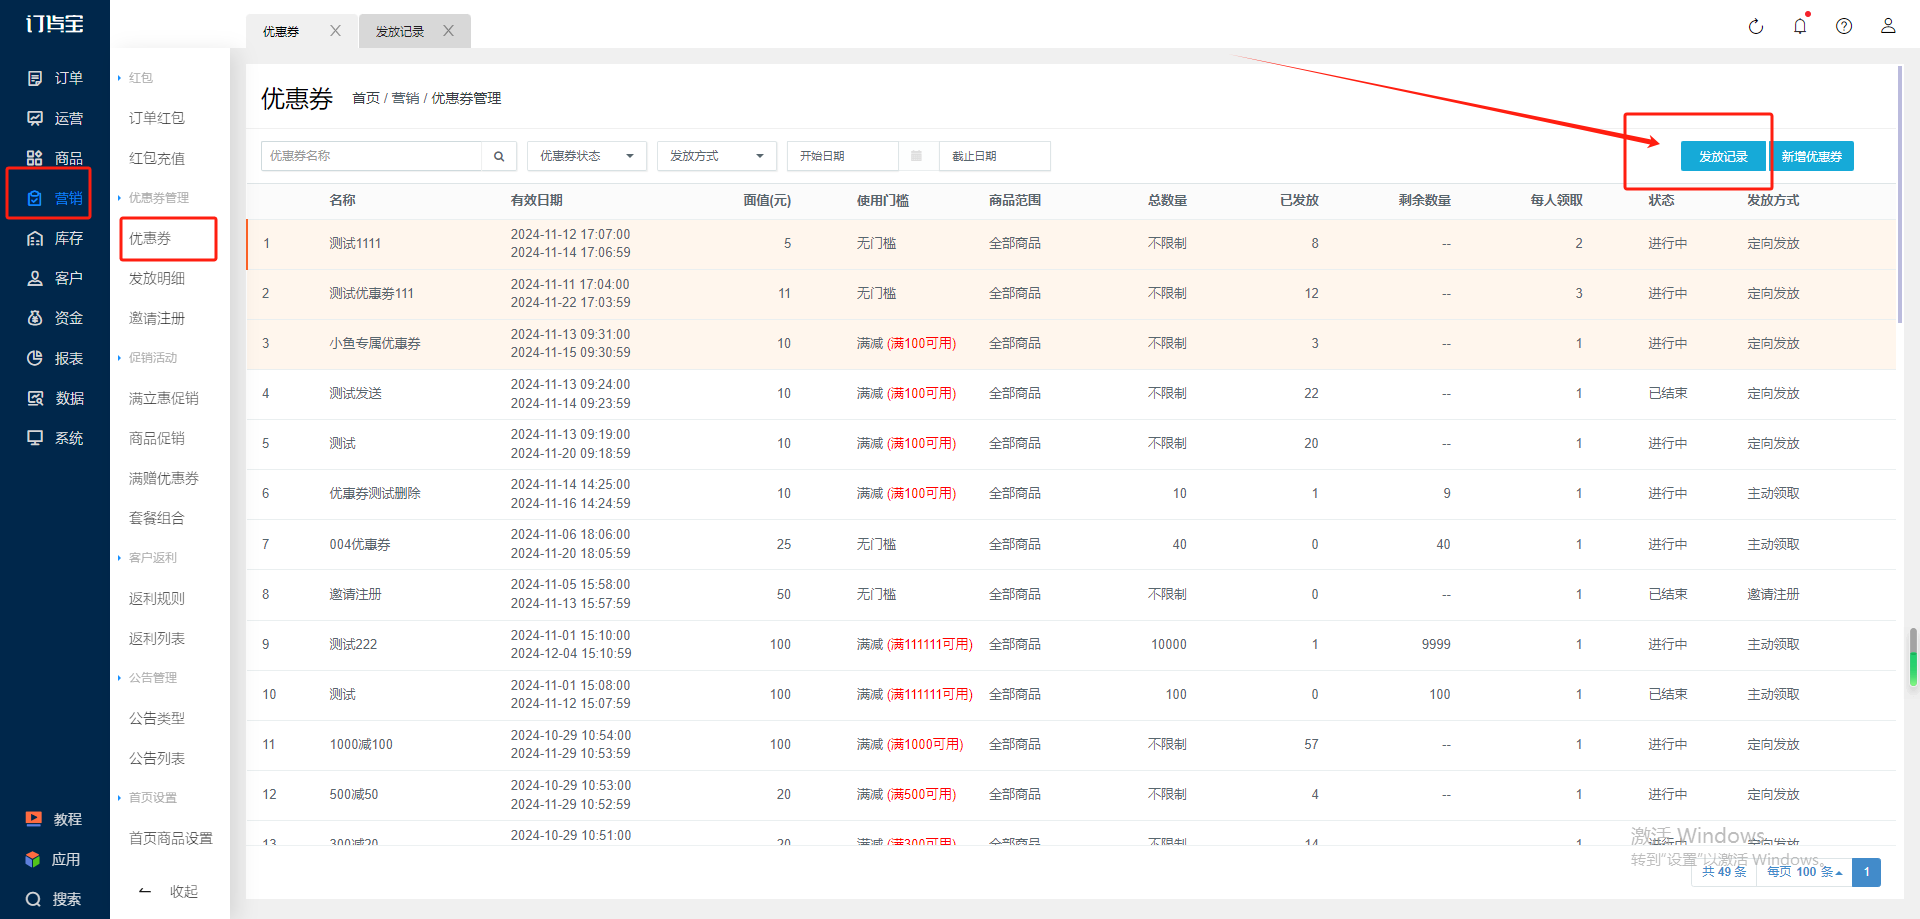Click the search magnifier beside coupon name
This screenshot has width=1920, height=919.
click(499, 156)
